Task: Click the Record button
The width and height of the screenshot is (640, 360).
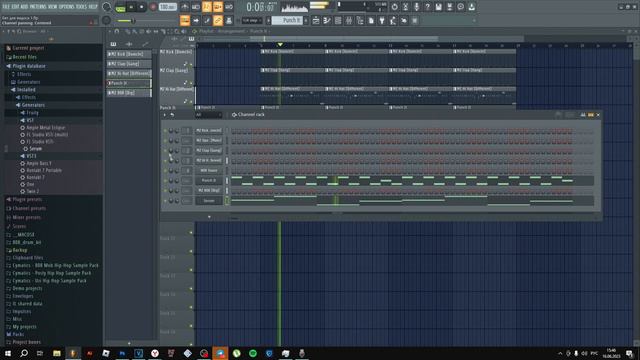Action: pyautogui.click(x=153, y=7)
